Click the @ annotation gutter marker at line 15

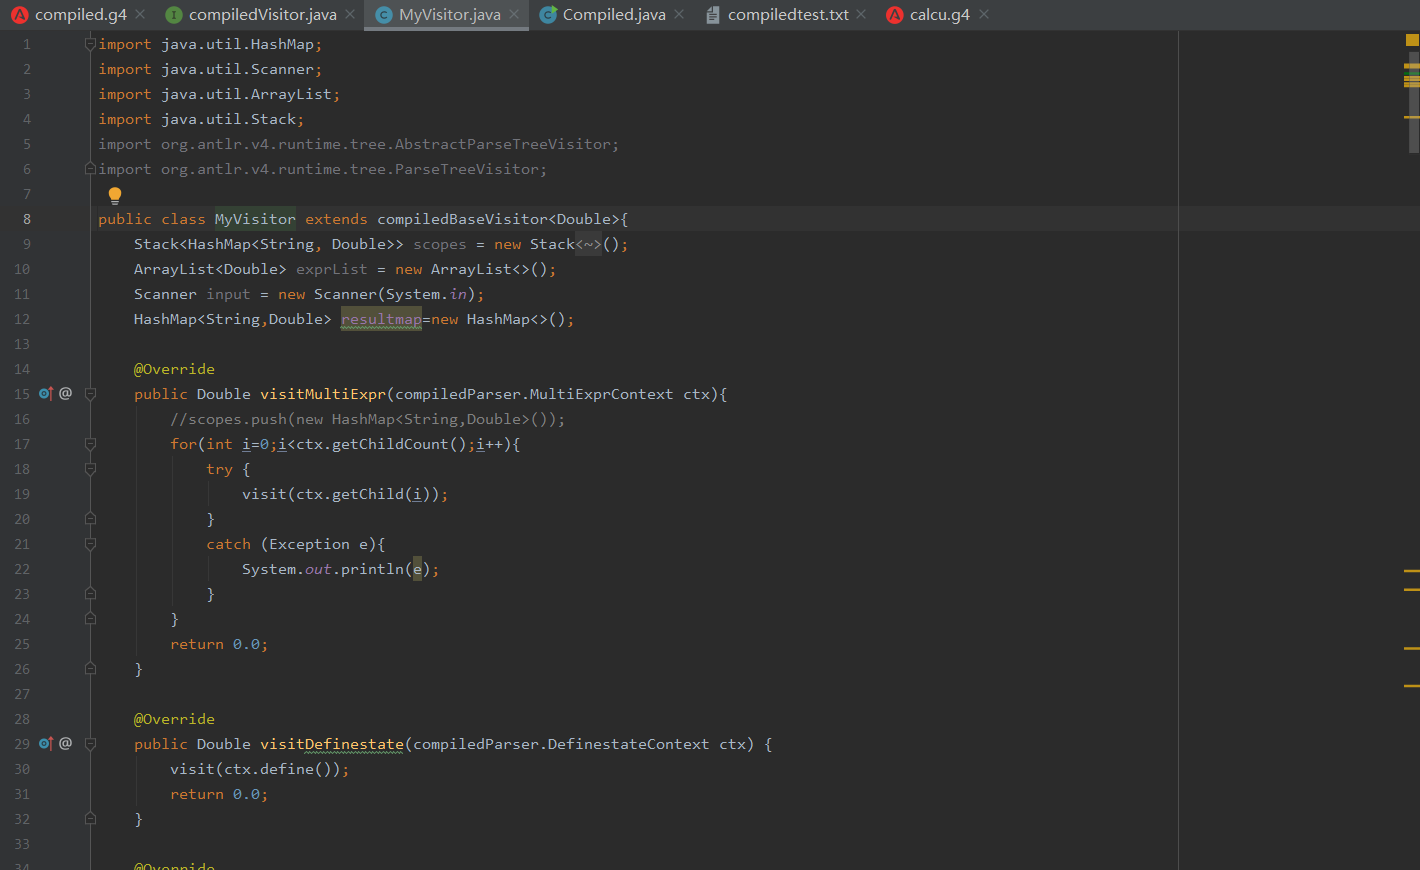[66, 393]
